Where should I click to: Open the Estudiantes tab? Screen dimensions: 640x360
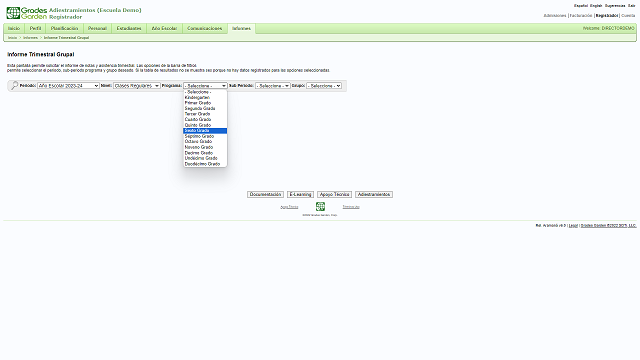129,29
